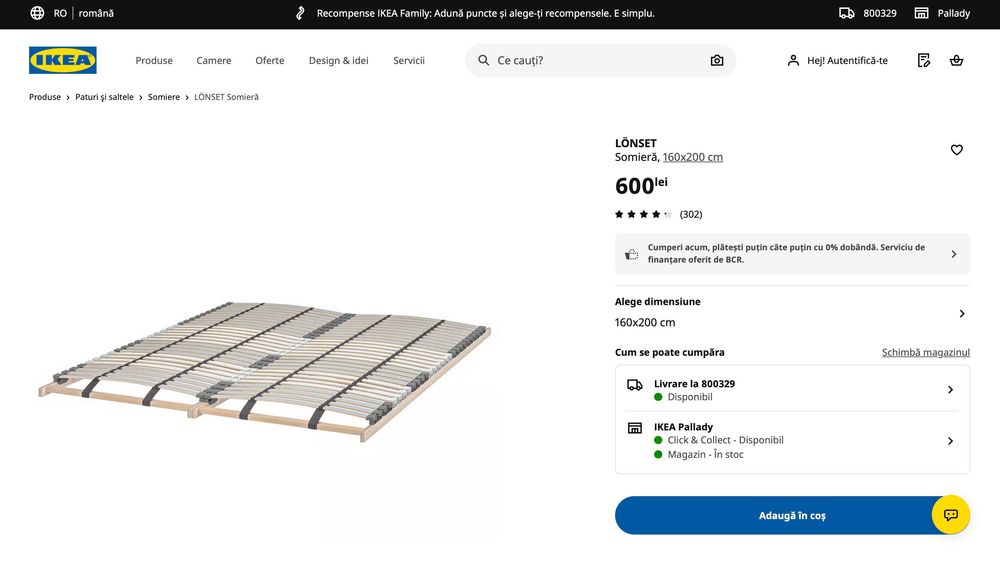Viewport: 1000px width, 567px height.
Task: Open the globe language selector icon
Action: (x=37, y=13)
